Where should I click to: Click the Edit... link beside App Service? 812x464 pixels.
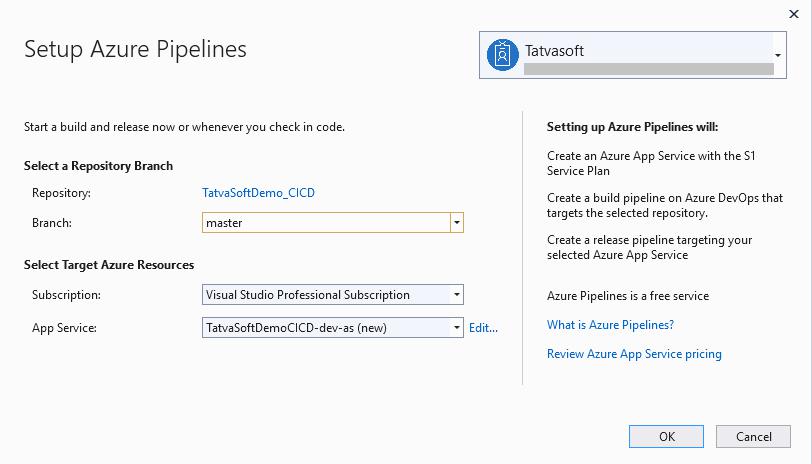click(483, 328)
